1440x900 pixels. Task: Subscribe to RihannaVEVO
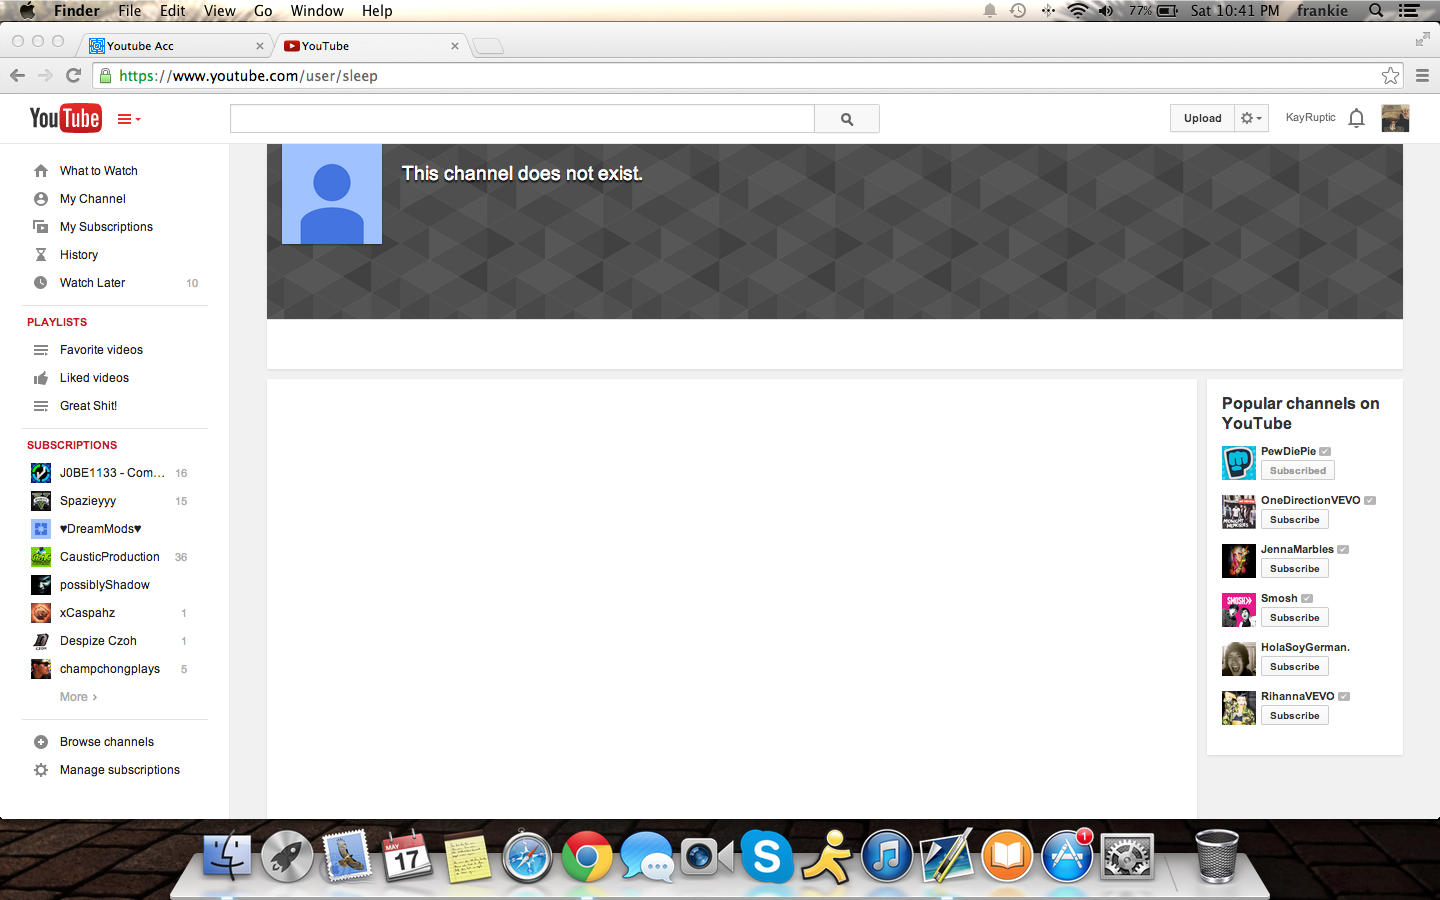[1294, 716]
